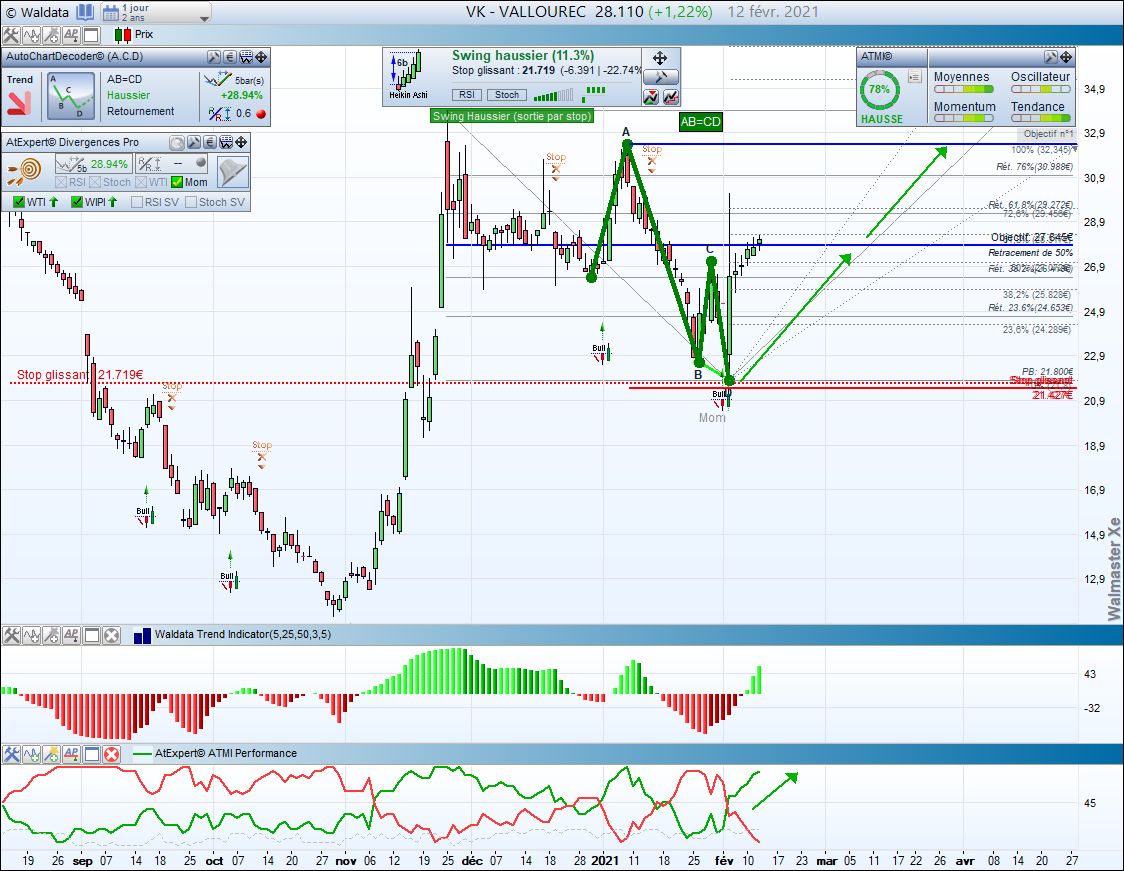The image size is (1124, 871).
Task: Open ATMI Performance pane settings tools
Action: [11, 754]
